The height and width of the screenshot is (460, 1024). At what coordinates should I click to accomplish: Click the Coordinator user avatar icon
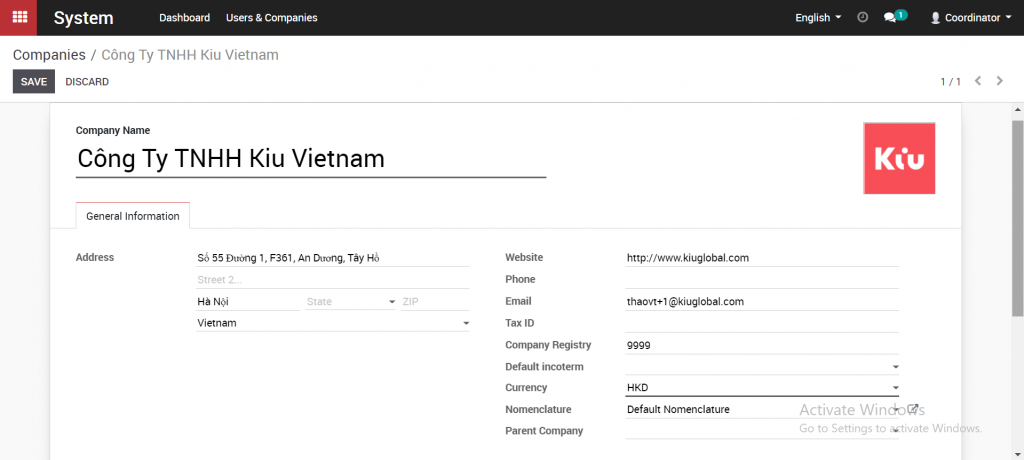click(935, 18)
